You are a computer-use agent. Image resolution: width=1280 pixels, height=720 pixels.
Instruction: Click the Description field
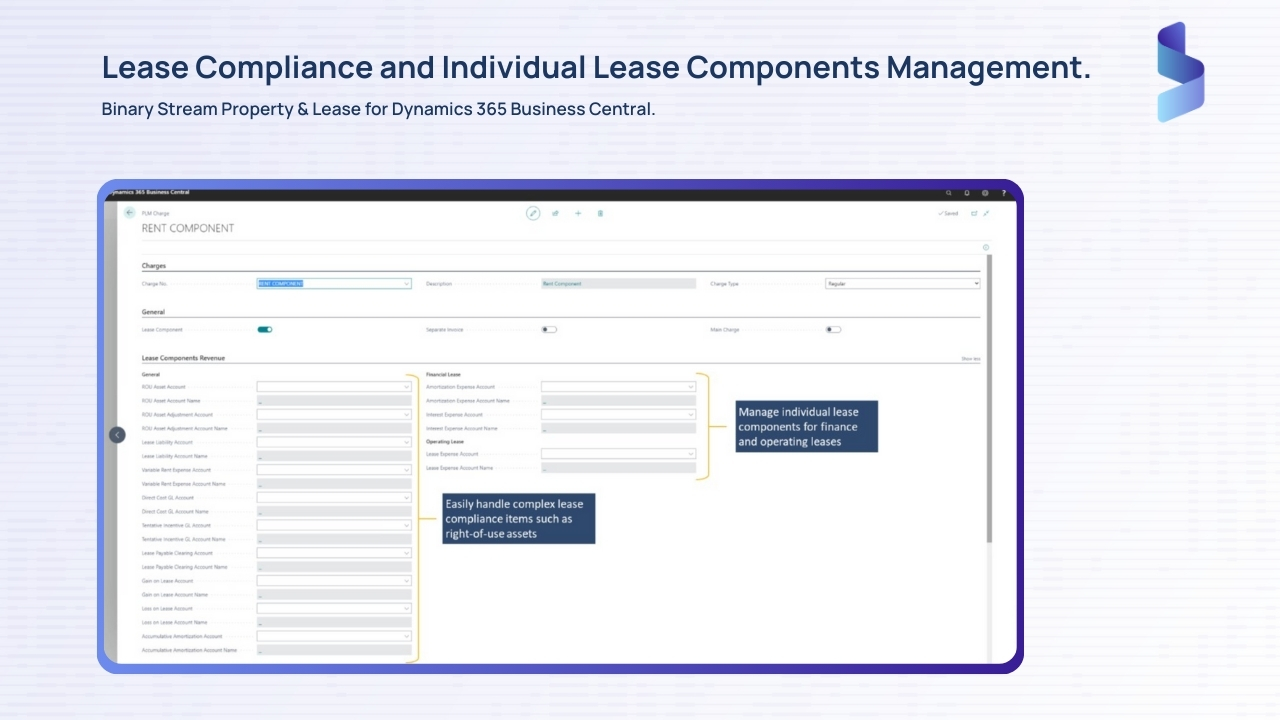pos(618,284)
